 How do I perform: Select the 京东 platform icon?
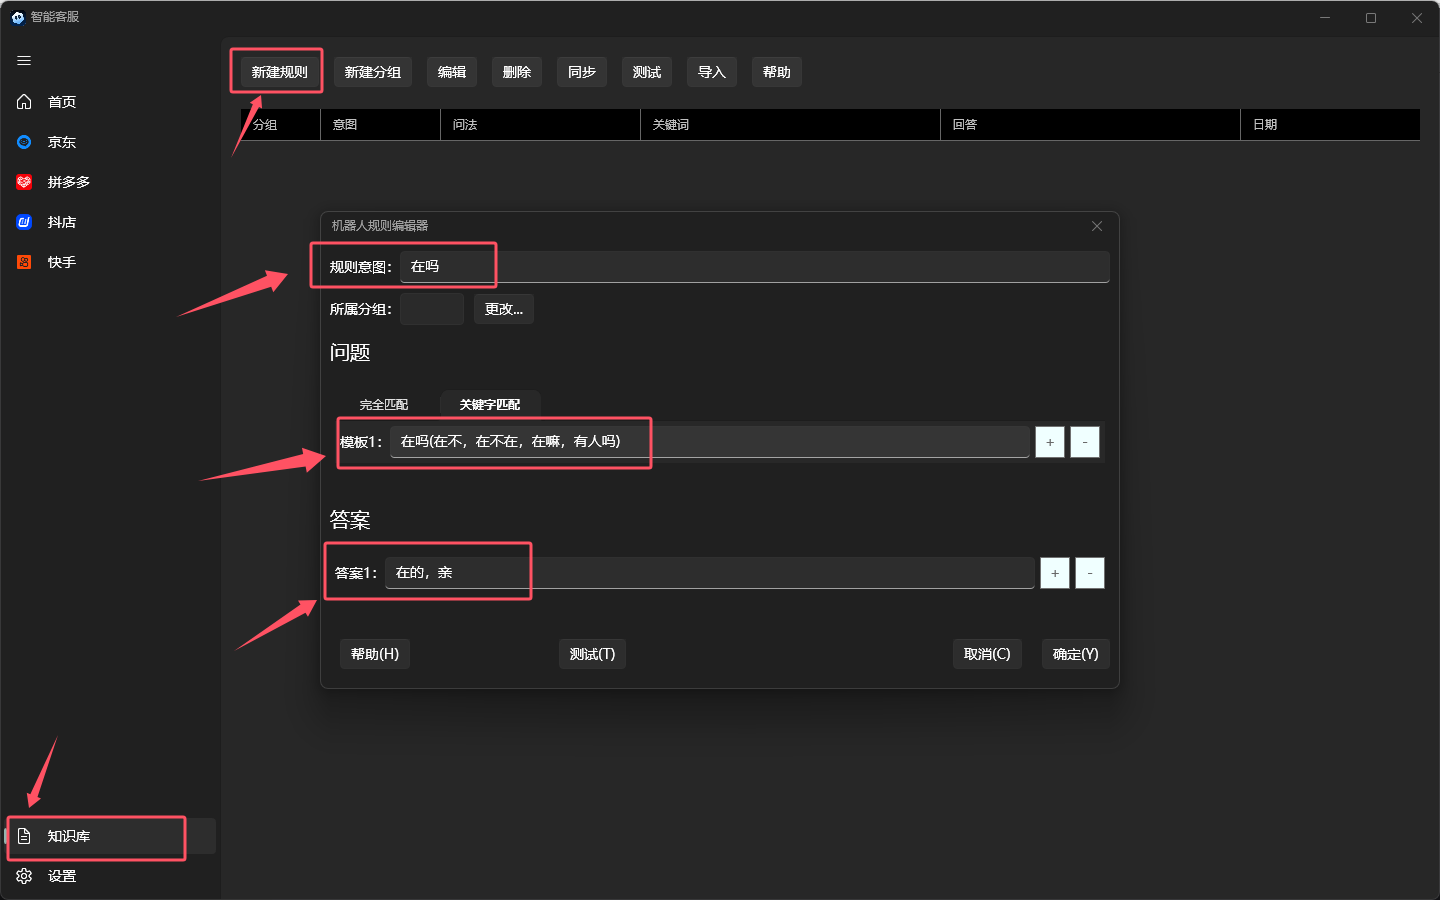pos(24,142)
